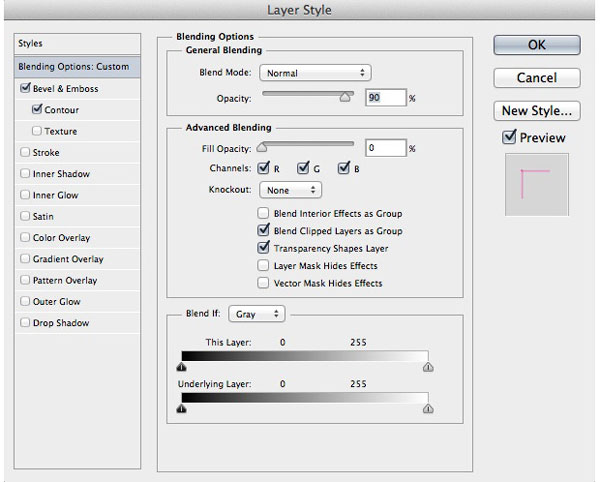Click the New Style... button

(537, 111)
